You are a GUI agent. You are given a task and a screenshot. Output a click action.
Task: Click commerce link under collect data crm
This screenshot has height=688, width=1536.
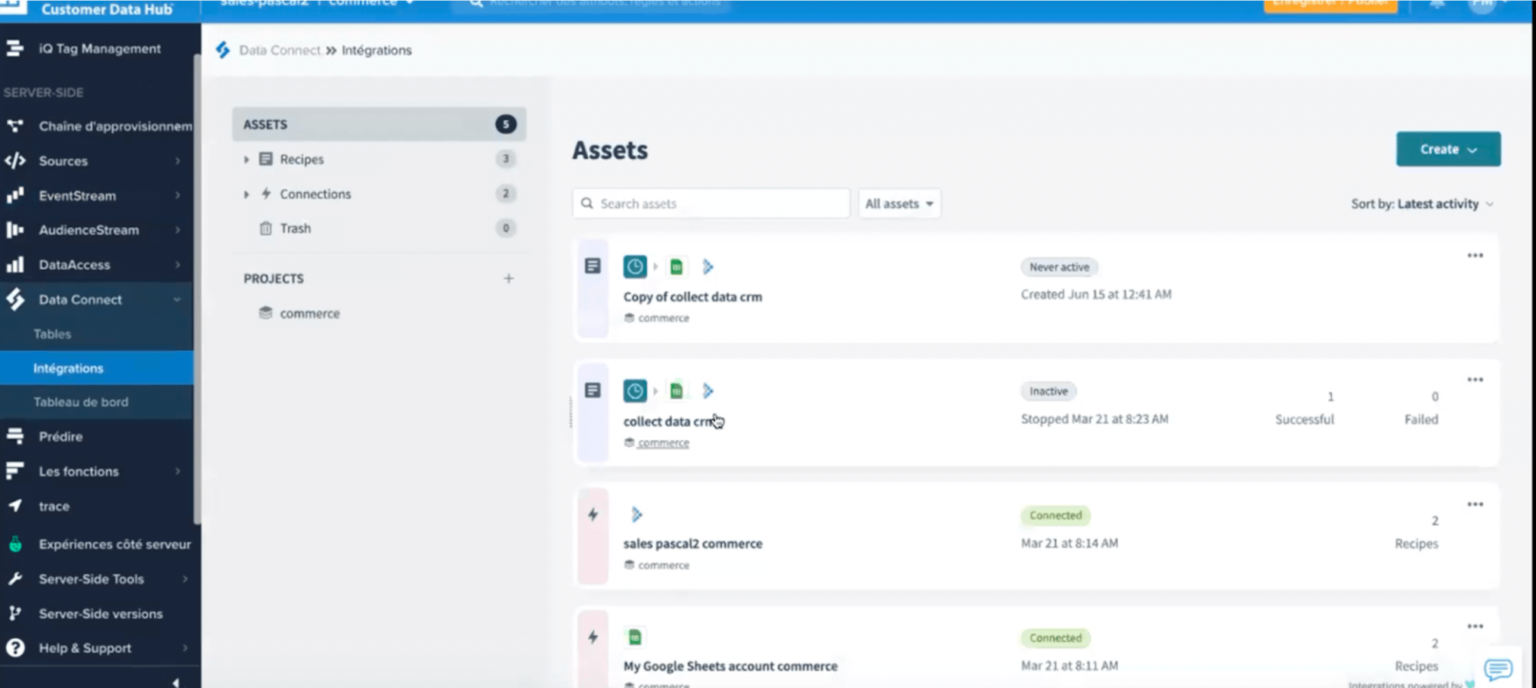(663, 443)
